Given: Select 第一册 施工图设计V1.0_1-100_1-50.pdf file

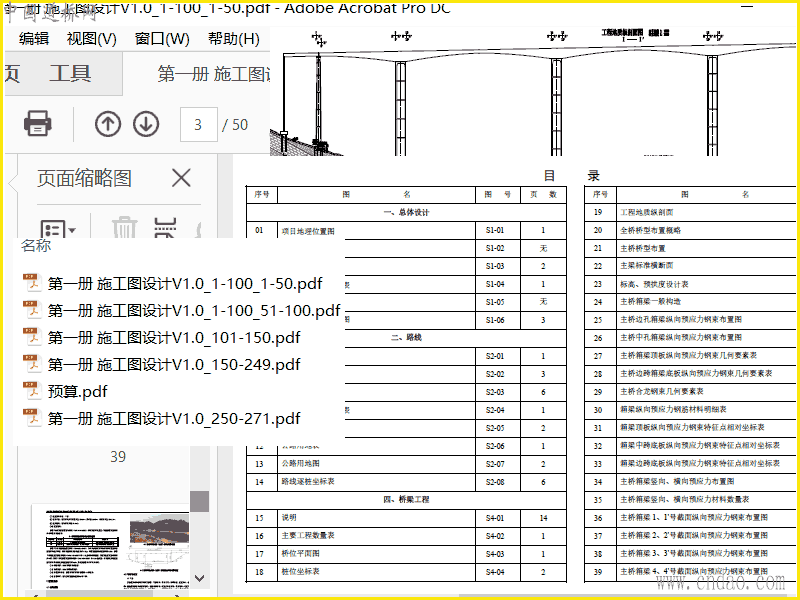Looking at the screenshot, I should (x=185, y=284).
